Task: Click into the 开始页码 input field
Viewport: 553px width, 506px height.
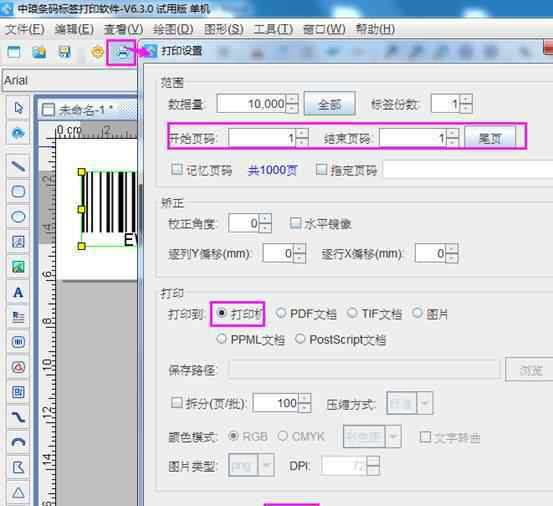Action: pyautogui.click(x=262, y=138)
